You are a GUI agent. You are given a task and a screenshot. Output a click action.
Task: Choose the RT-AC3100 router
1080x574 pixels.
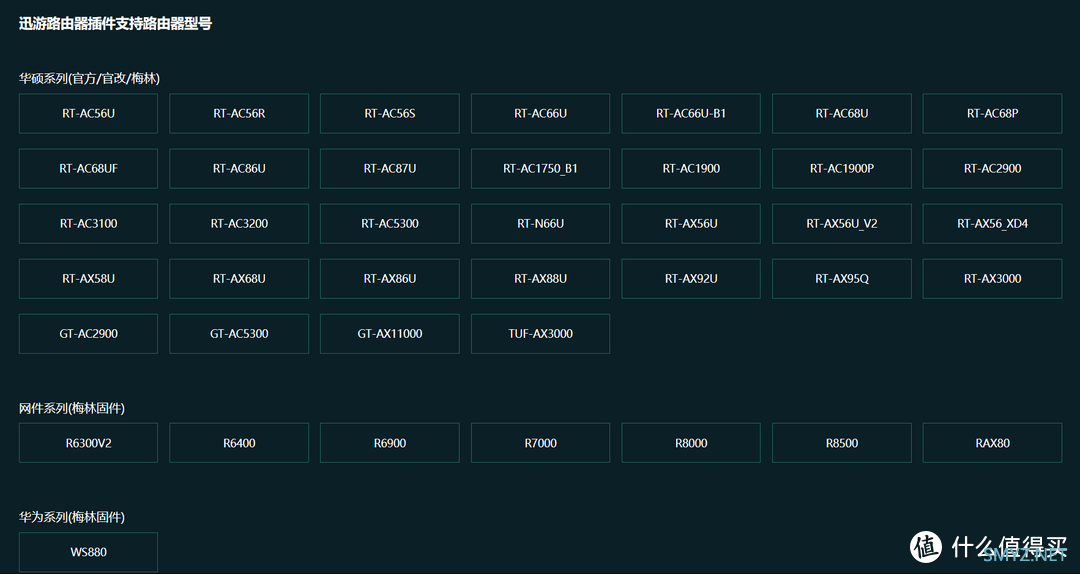click(x=88, y=224)
